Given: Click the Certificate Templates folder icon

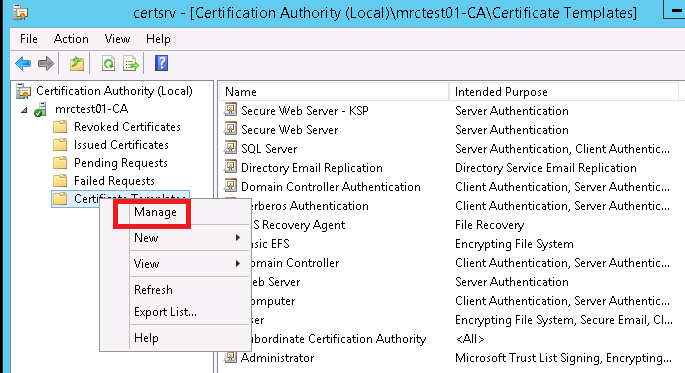Looking at the screenshot, I should [x=60, y=199].
